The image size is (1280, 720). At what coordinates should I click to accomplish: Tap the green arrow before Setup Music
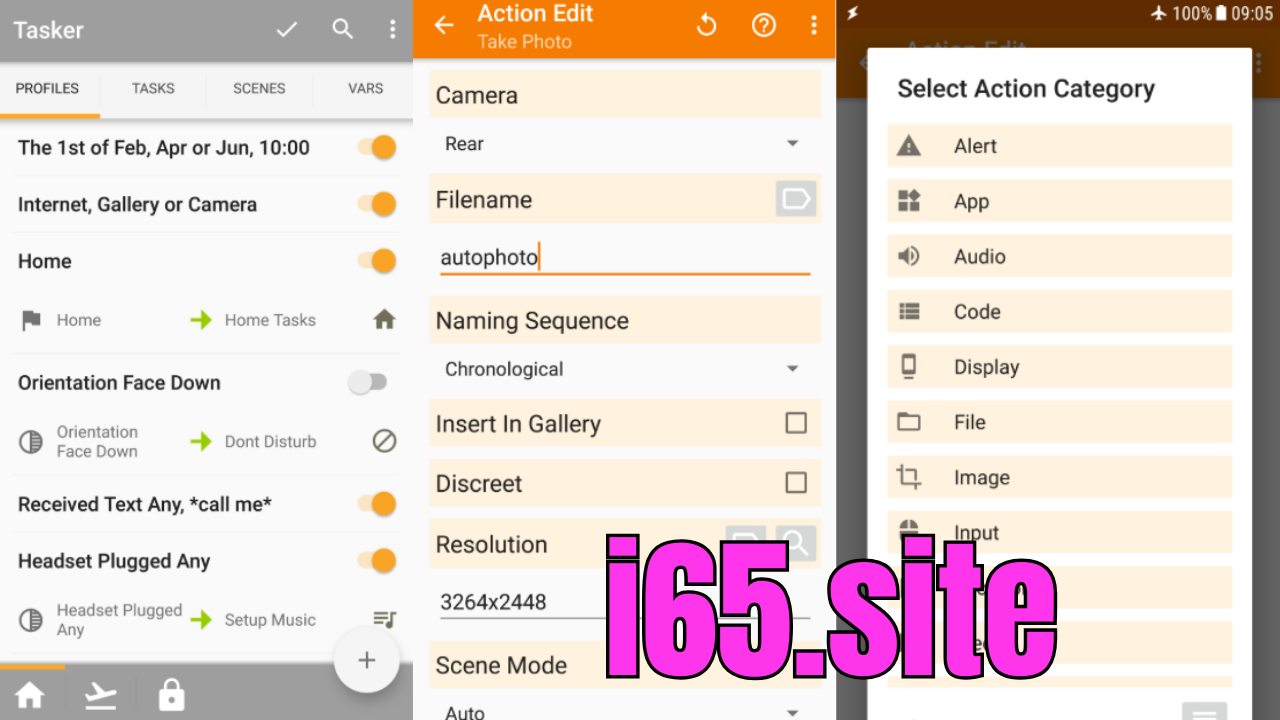[x=201, y=620]
